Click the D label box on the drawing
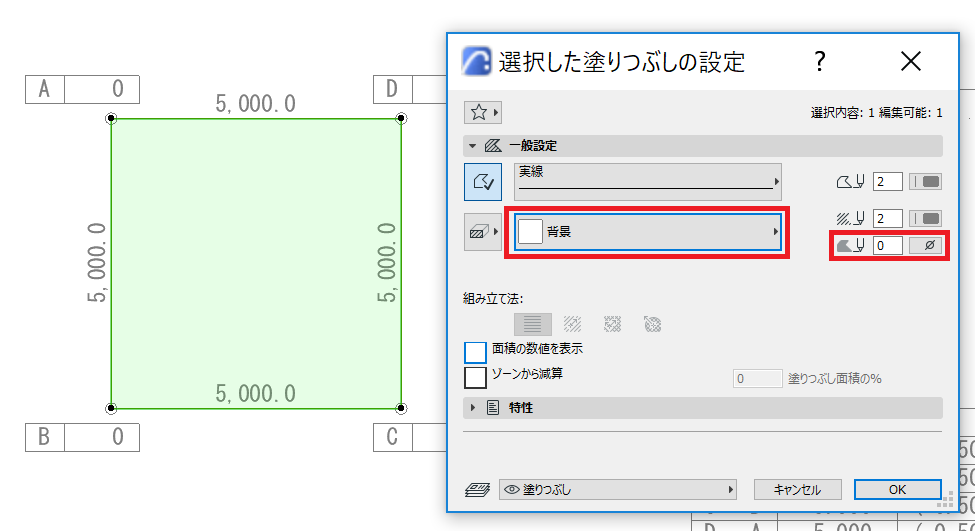This screenshot has height=531, width=975. coord(393,90)
